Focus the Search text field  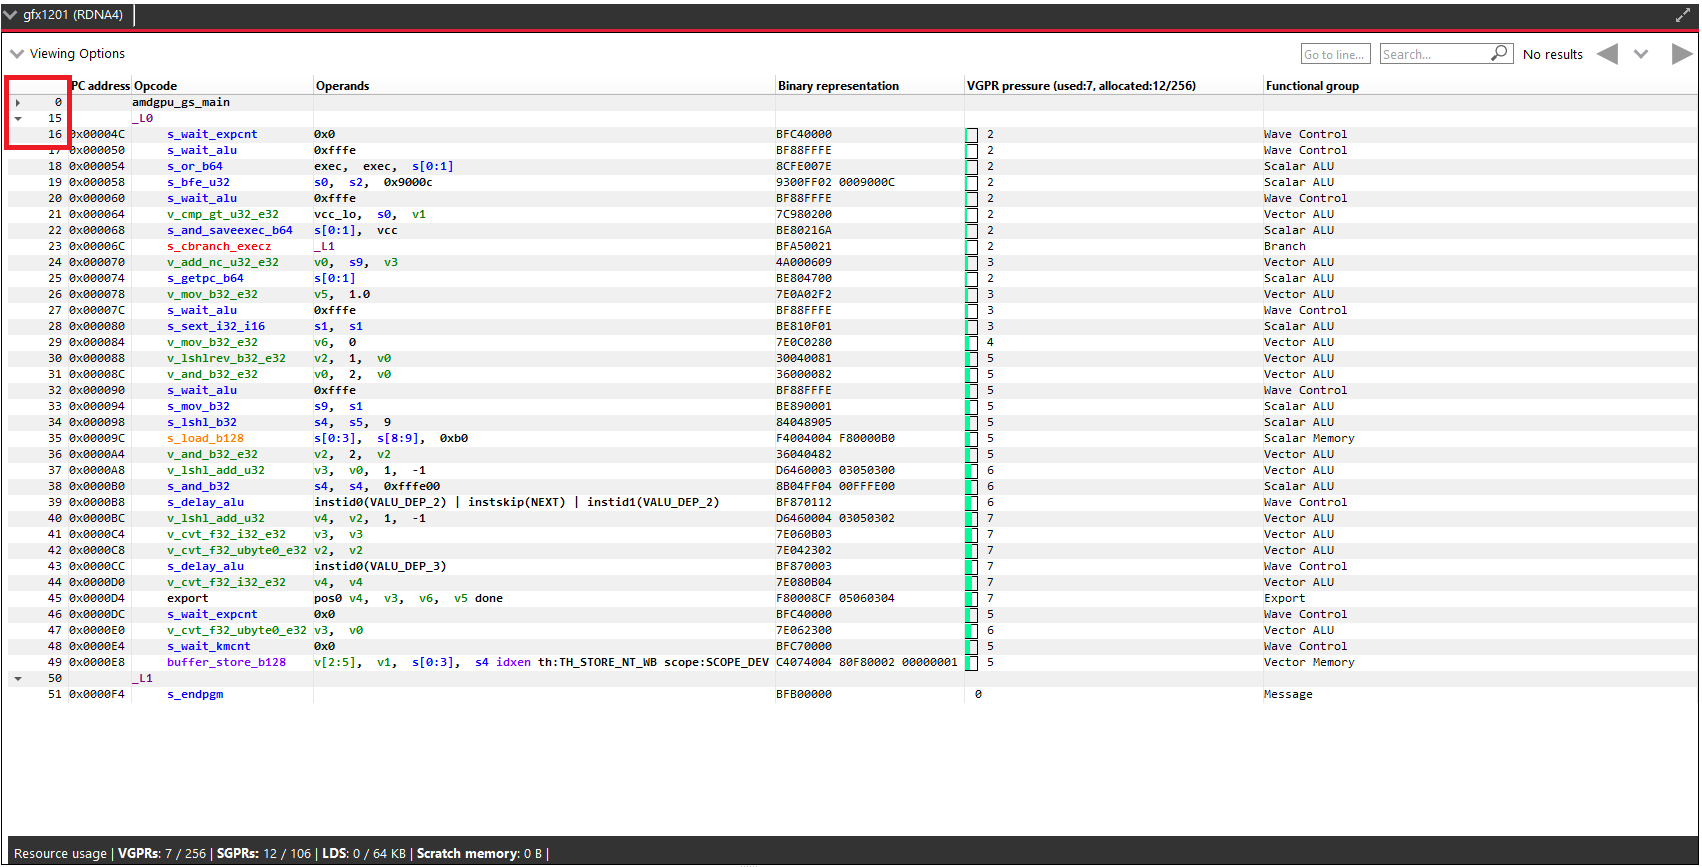[1434, 54]
